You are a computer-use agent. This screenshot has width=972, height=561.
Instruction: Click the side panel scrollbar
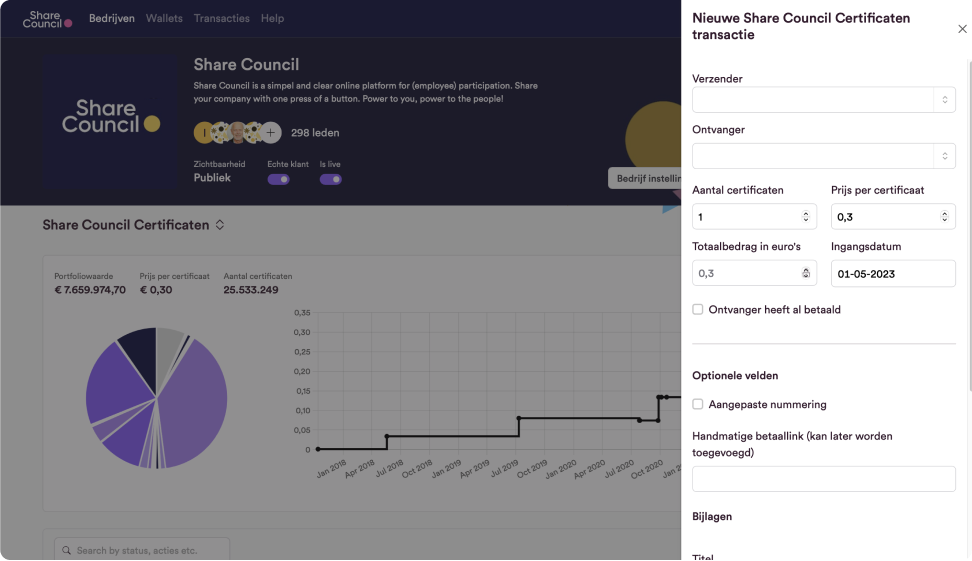pyautogui.click(x=970, y=226)
